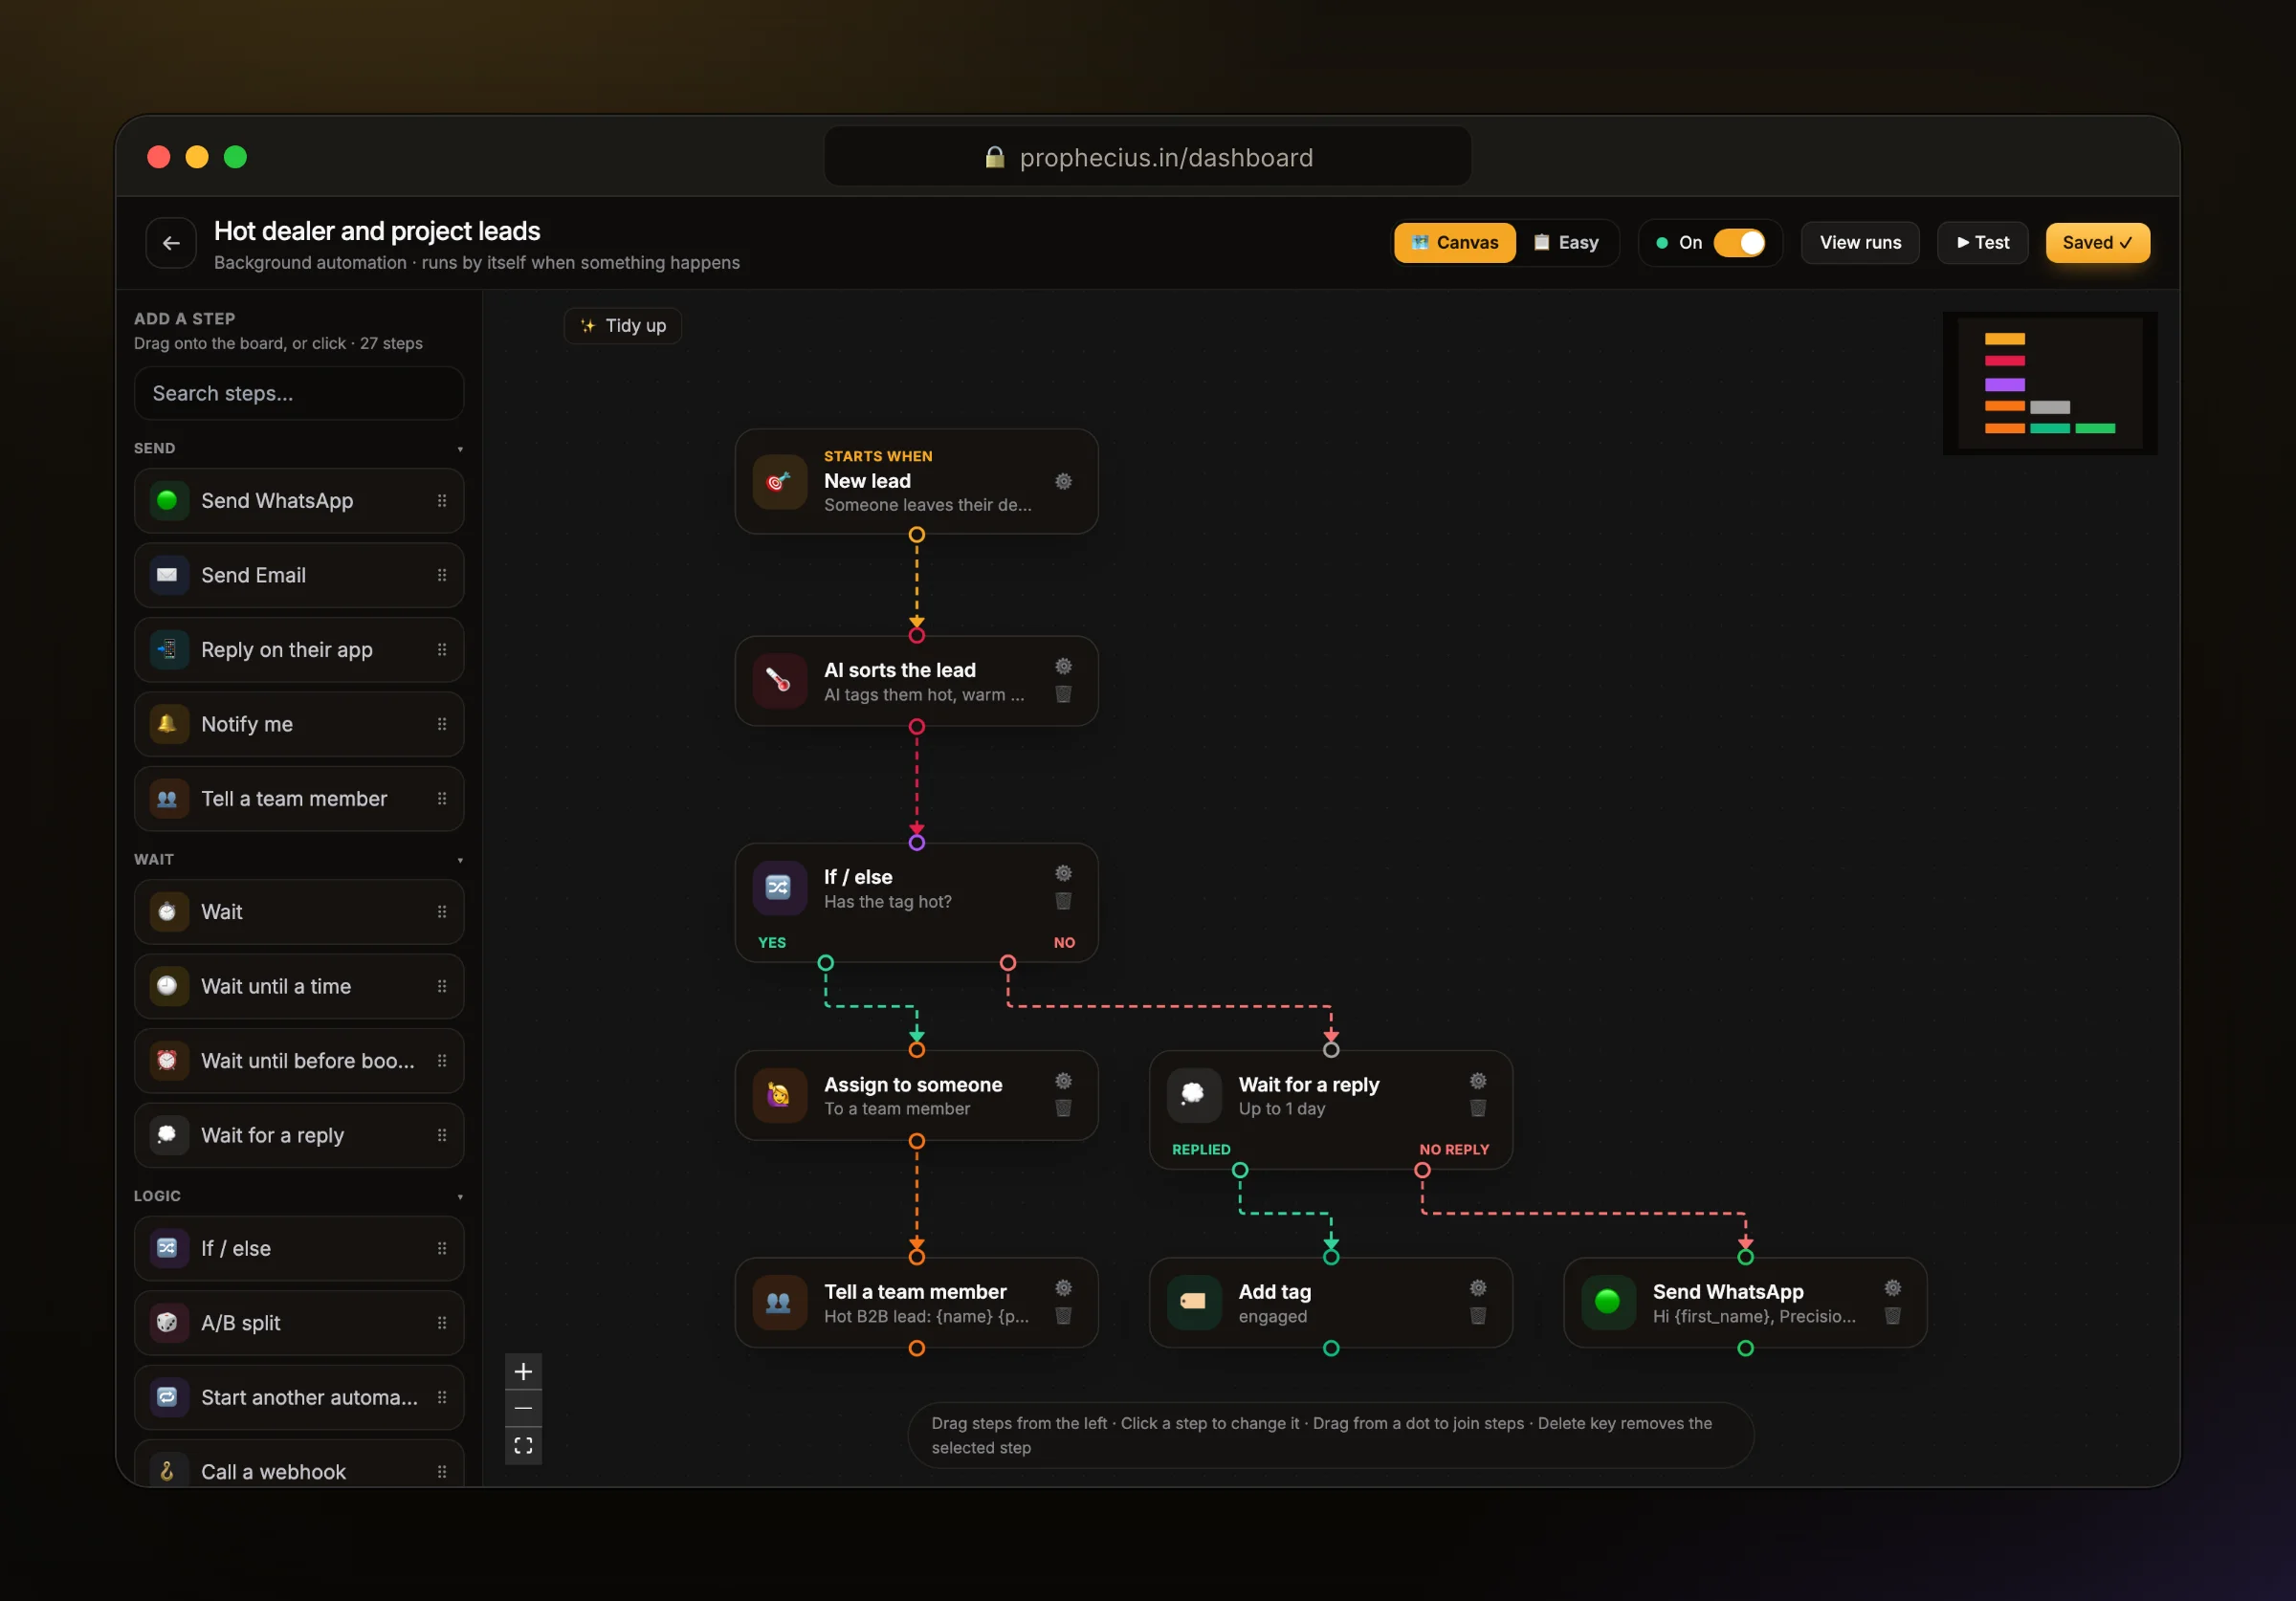This screenshot has height=1601, width=2296.
Task: Click the browser address bar
Action: click(1147, 157)
